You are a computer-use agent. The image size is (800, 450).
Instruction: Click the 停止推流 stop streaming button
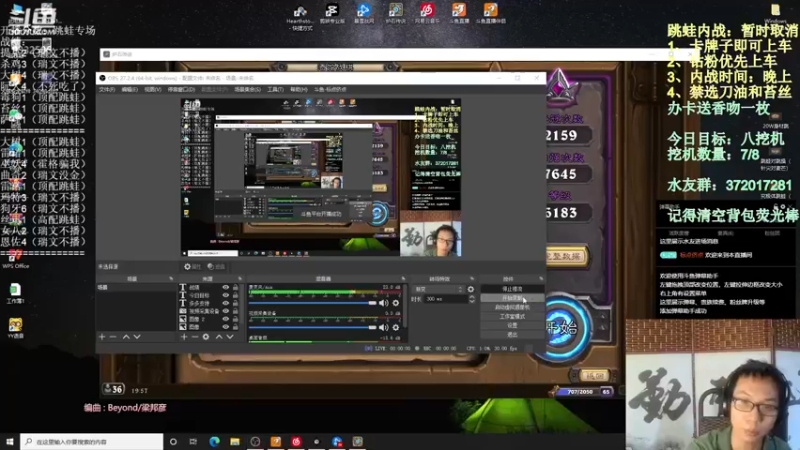point(512,289)
